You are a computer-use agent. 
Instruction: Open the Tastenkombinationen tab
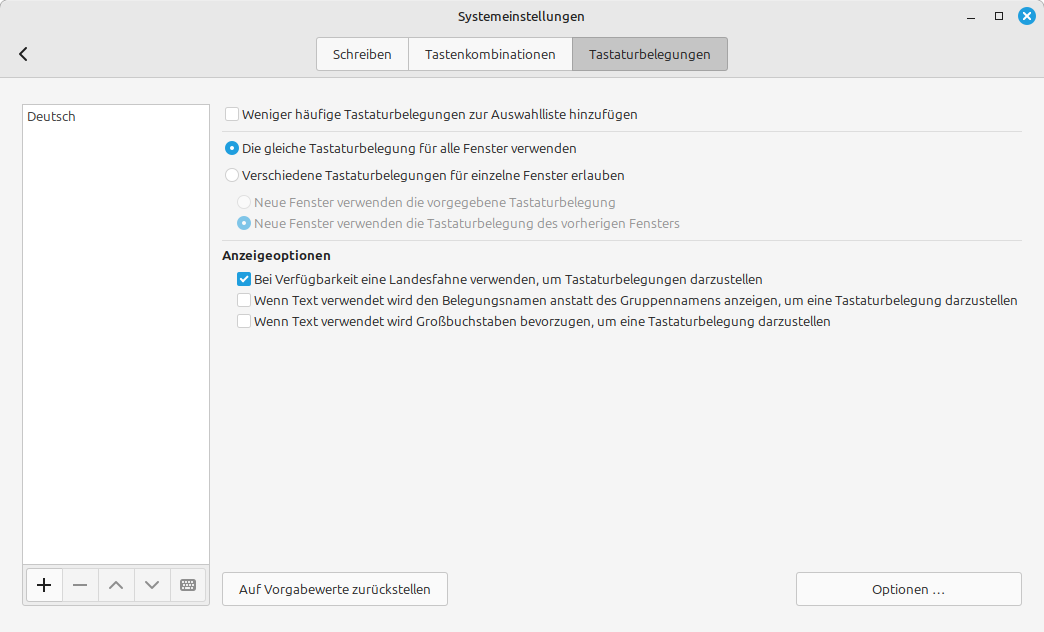coord(490,54)
